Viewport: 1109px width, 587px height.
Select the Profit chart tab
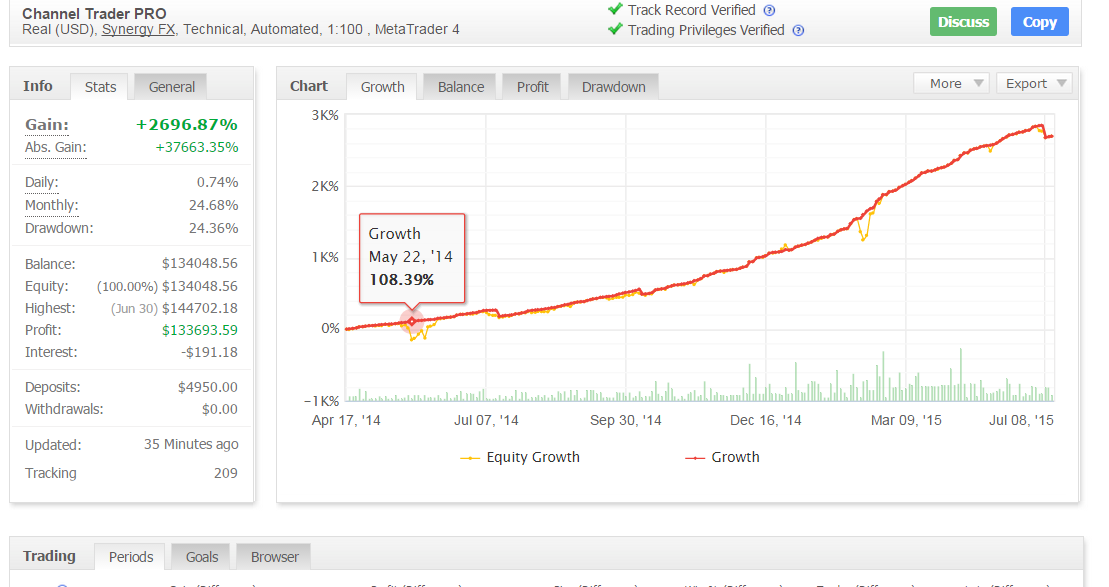532,87
